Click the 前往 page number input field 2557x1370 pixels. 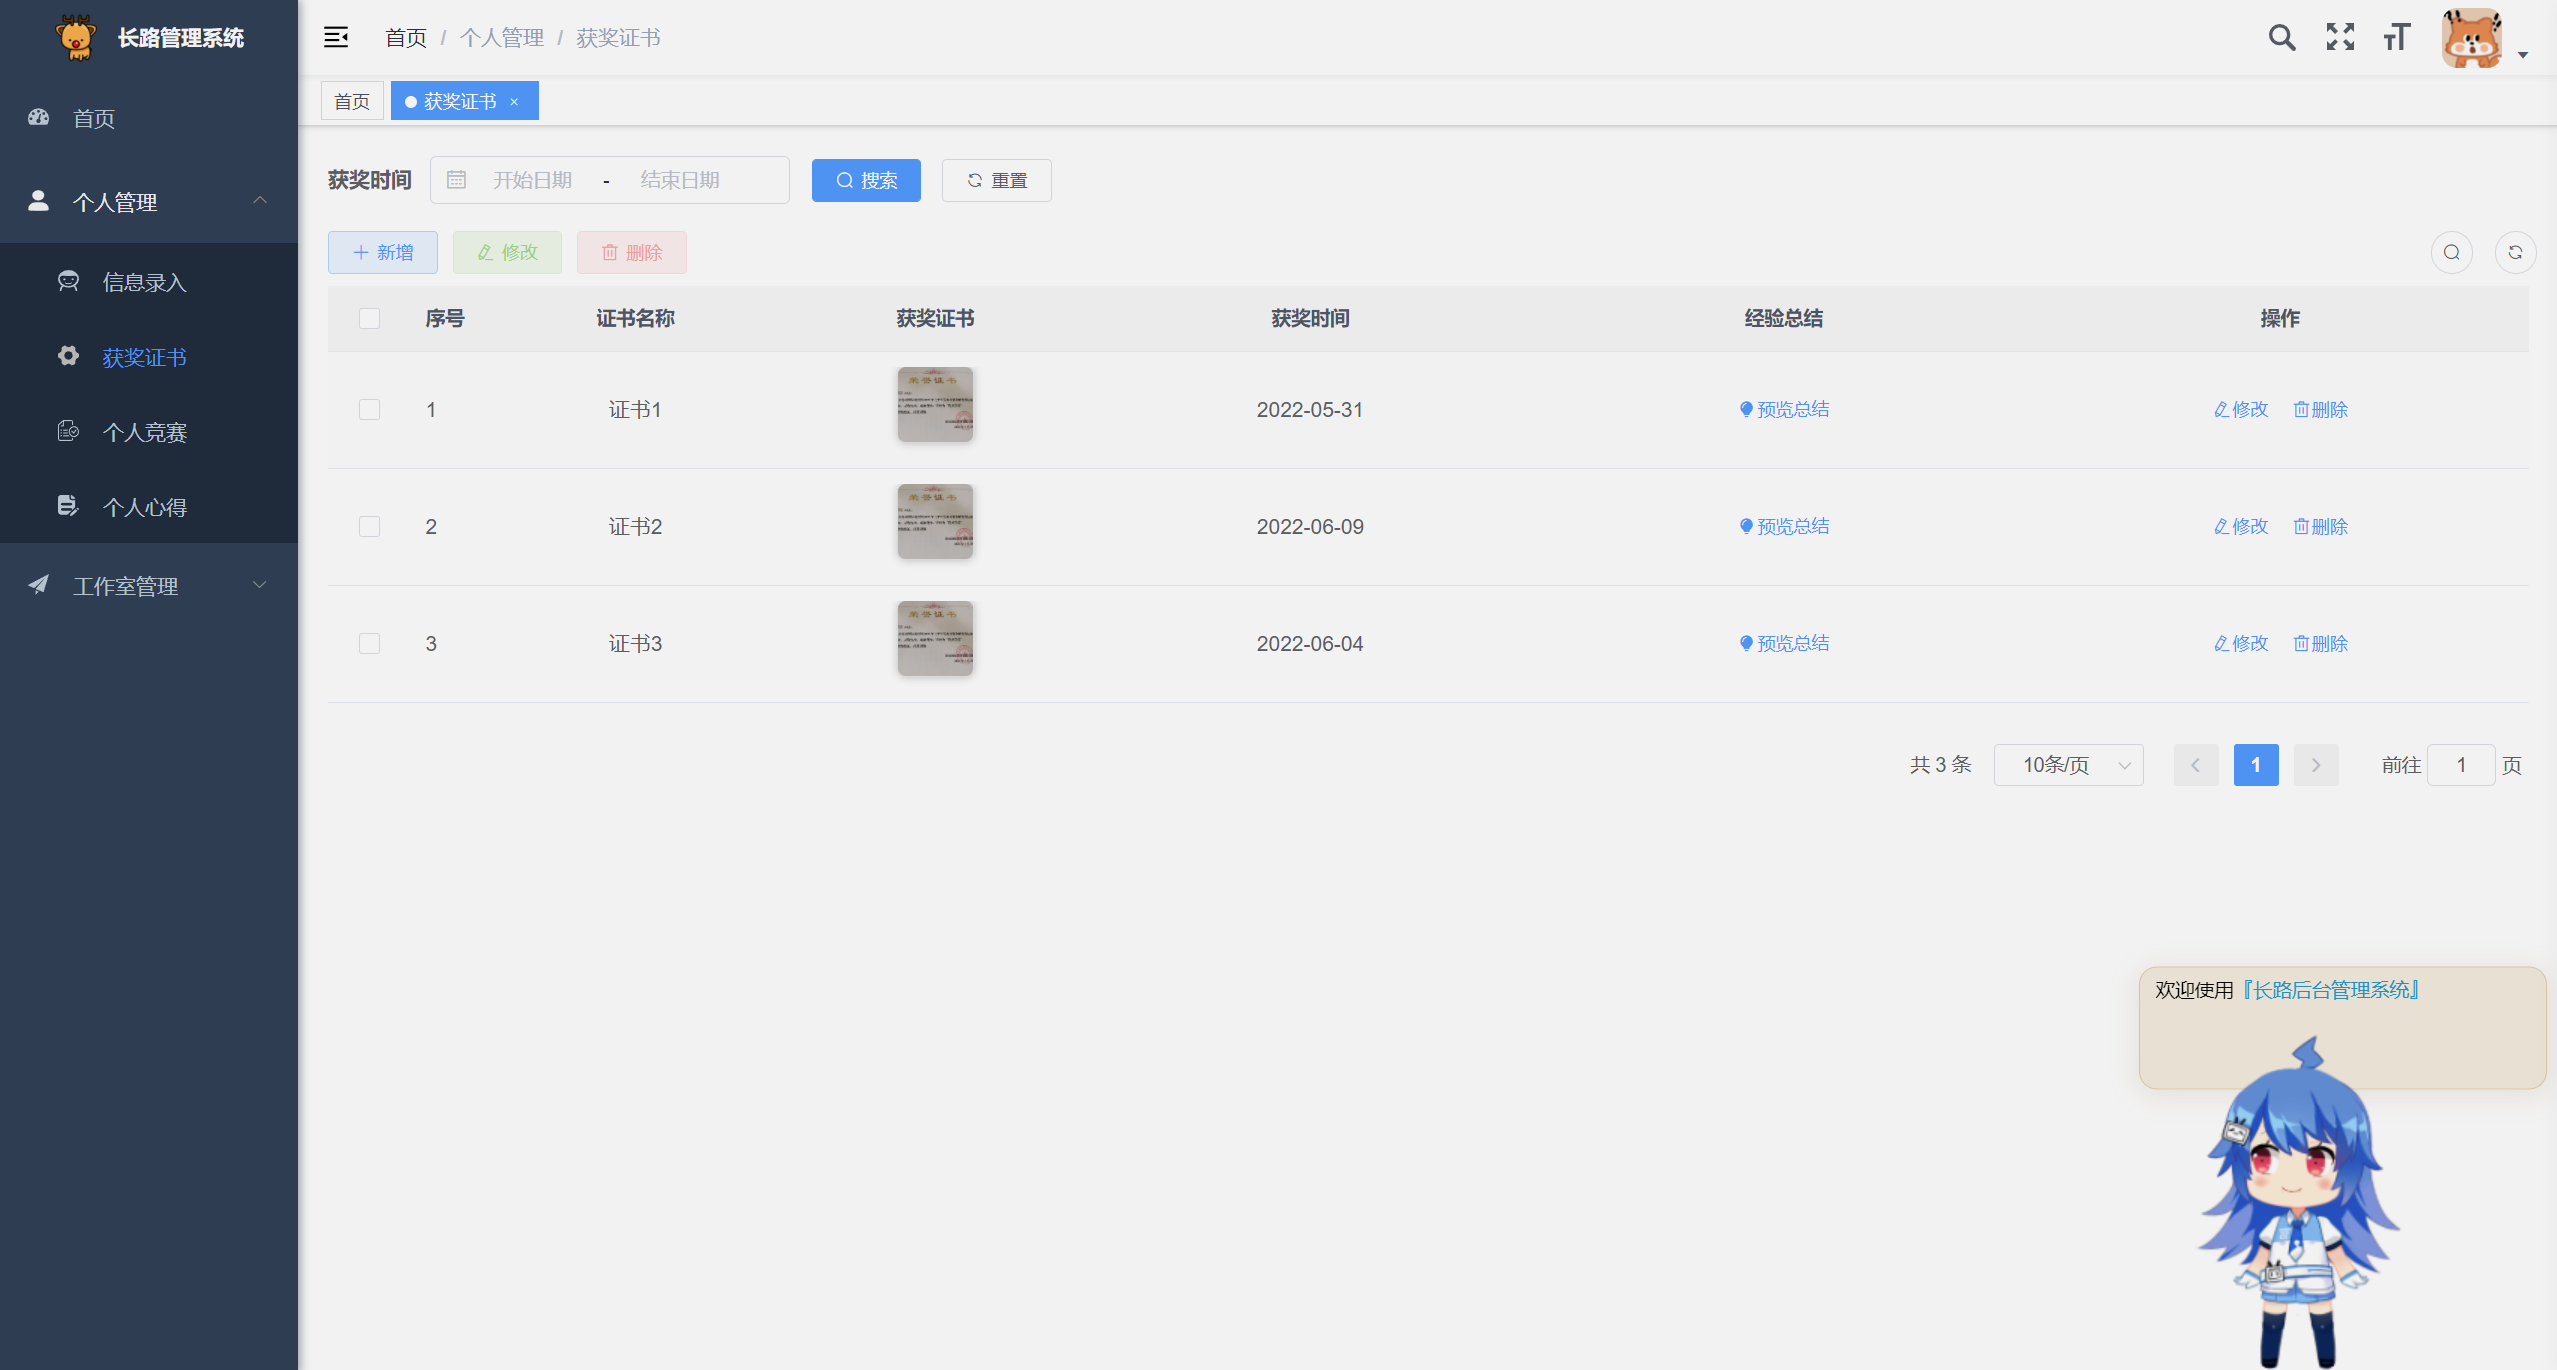tap(2461, 765)
